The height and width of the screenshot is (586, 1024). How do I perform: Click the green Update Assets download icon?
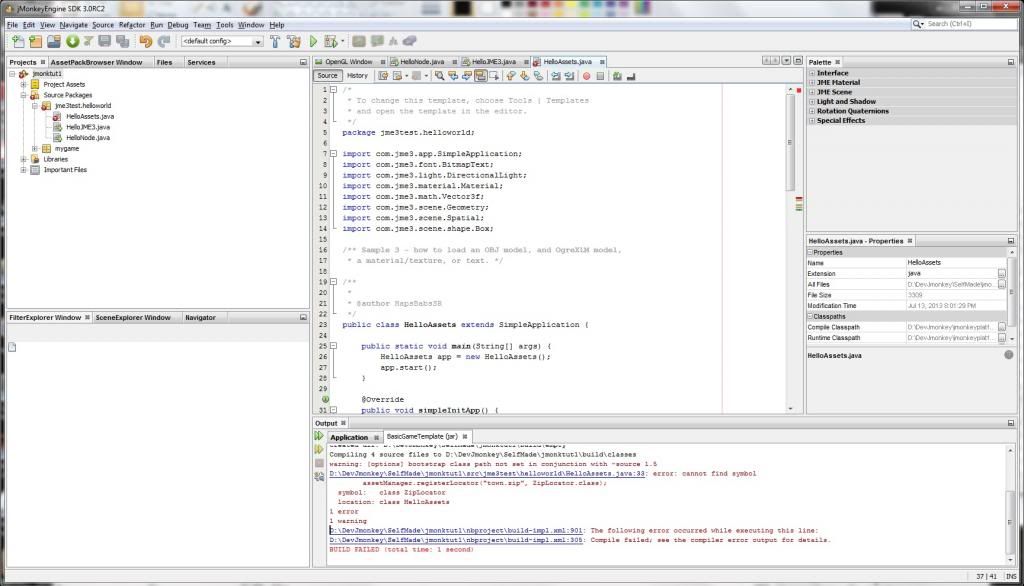72,42
